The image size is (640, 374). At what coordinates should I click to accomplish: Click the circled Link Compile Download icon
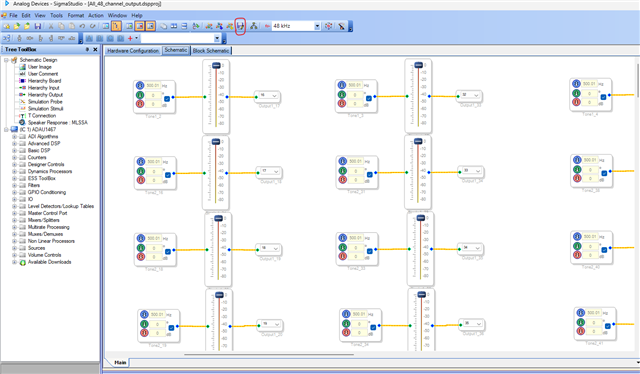[x=240, y=26]
